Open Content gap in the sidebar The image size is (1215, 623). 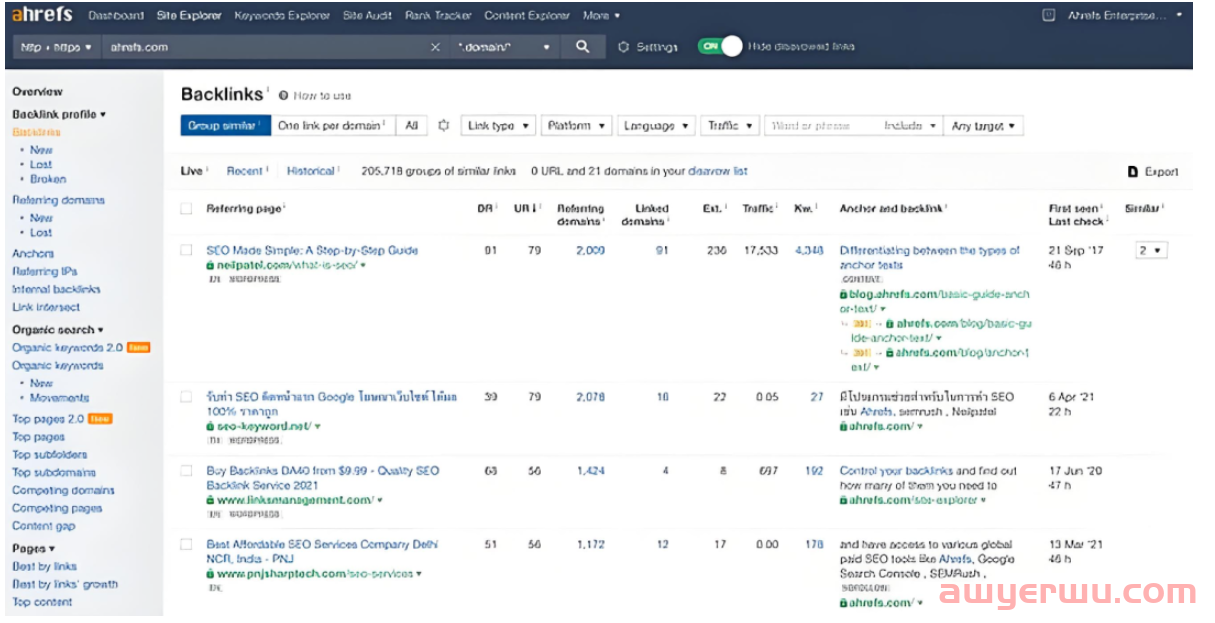click(x=43, y=526)
